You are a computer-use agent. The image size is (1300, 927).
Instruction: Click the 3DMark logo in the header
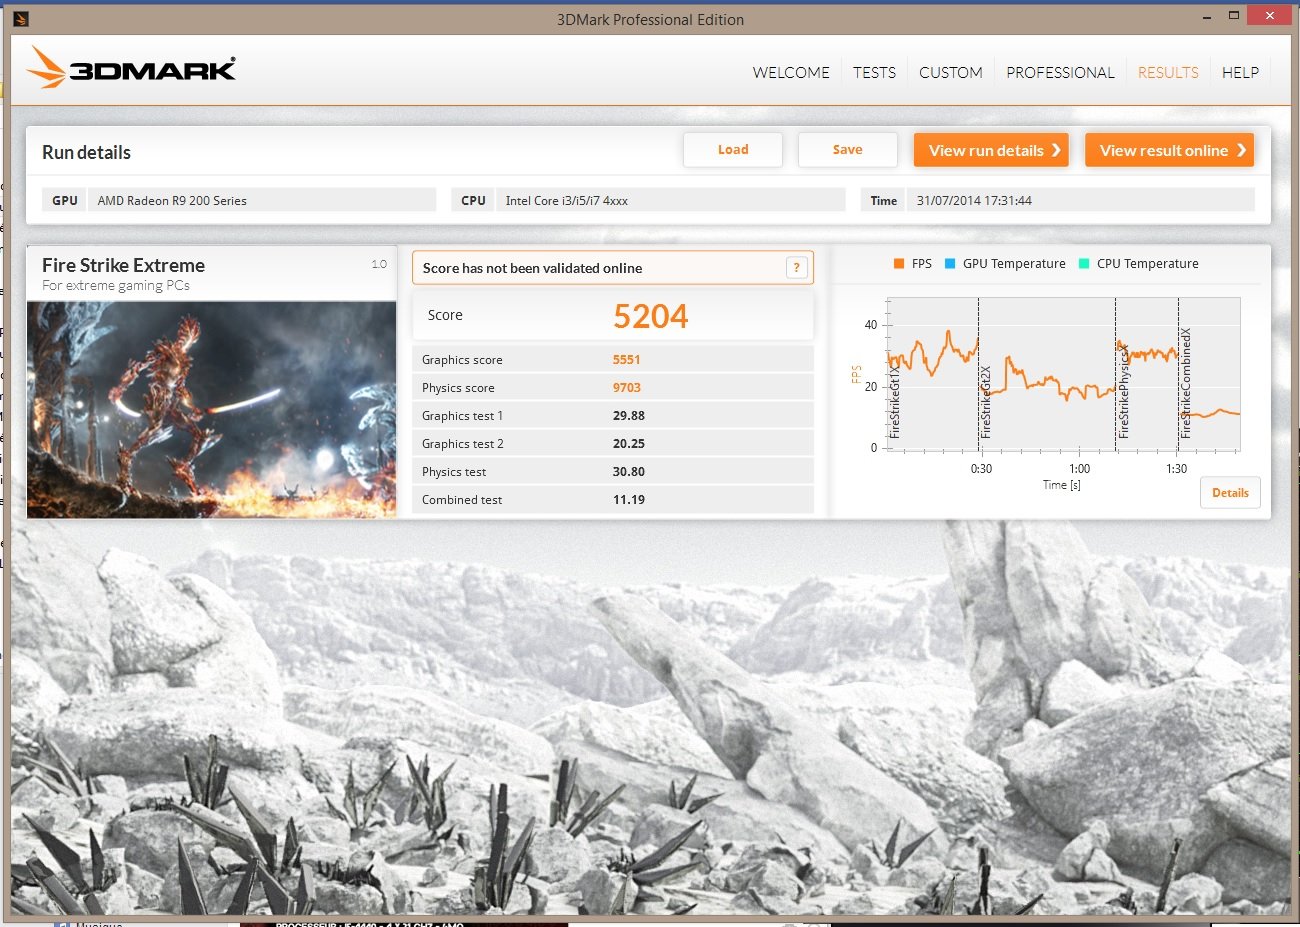click(x=131, y=68)
